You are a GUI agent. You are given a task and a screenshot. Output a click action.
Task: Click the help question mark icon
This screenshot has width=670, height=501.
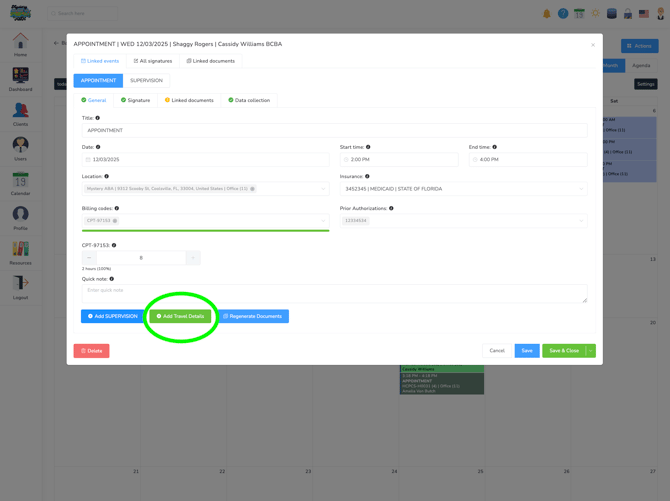tap(563, 14)
